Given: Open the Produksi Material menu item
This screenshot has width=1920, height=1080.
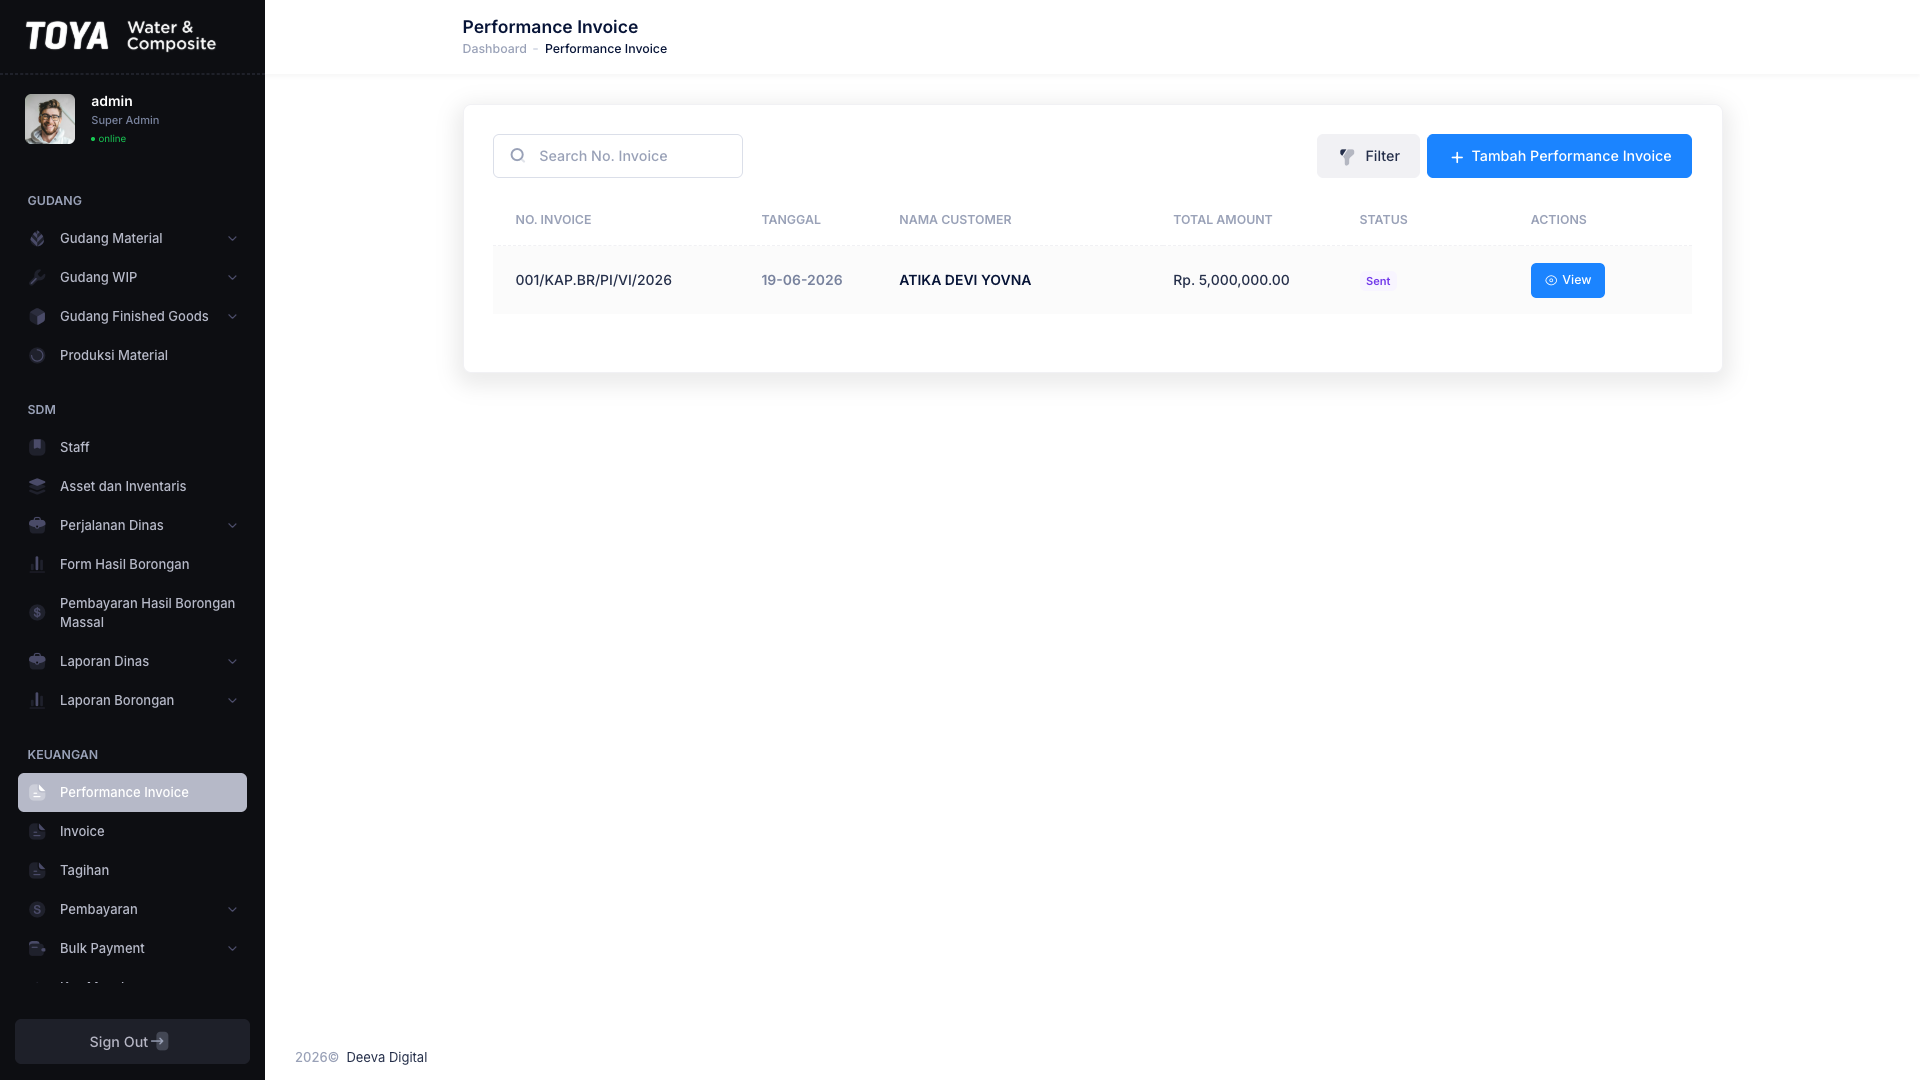Looking at the screenshot, I should [x=132, y=355].
